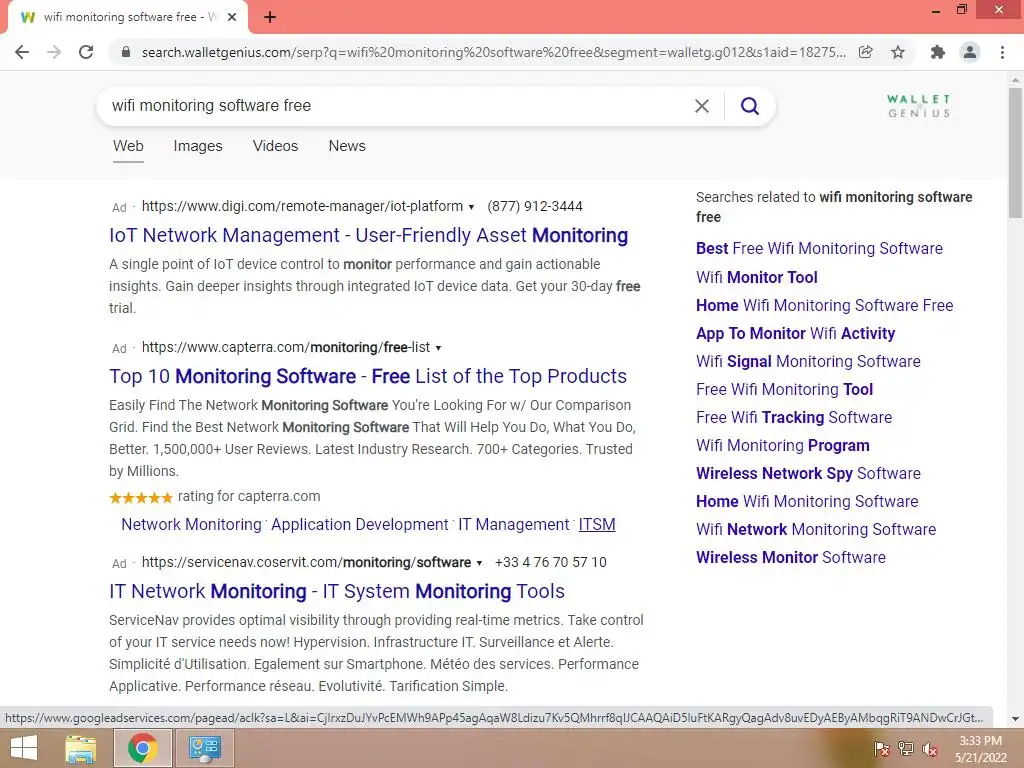Click Home Wifi Monitoring Software Free suggestion

(825, 306)
